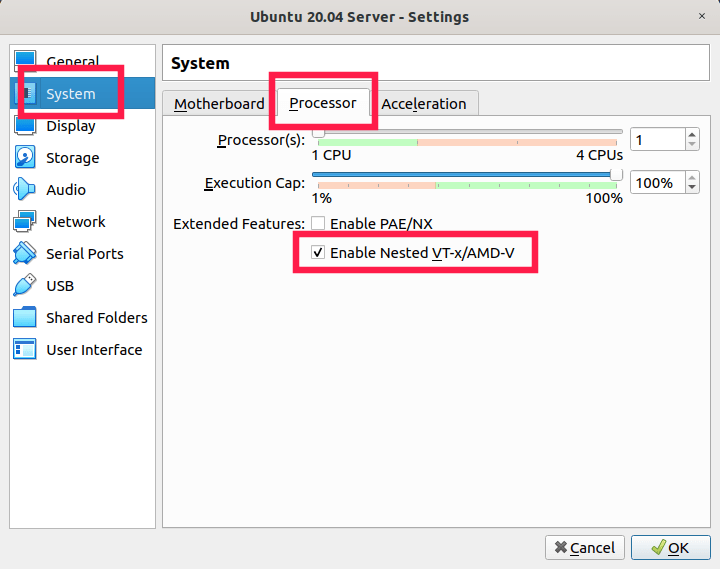
Task: Select the General category label
Action: (x=73, y=61)
